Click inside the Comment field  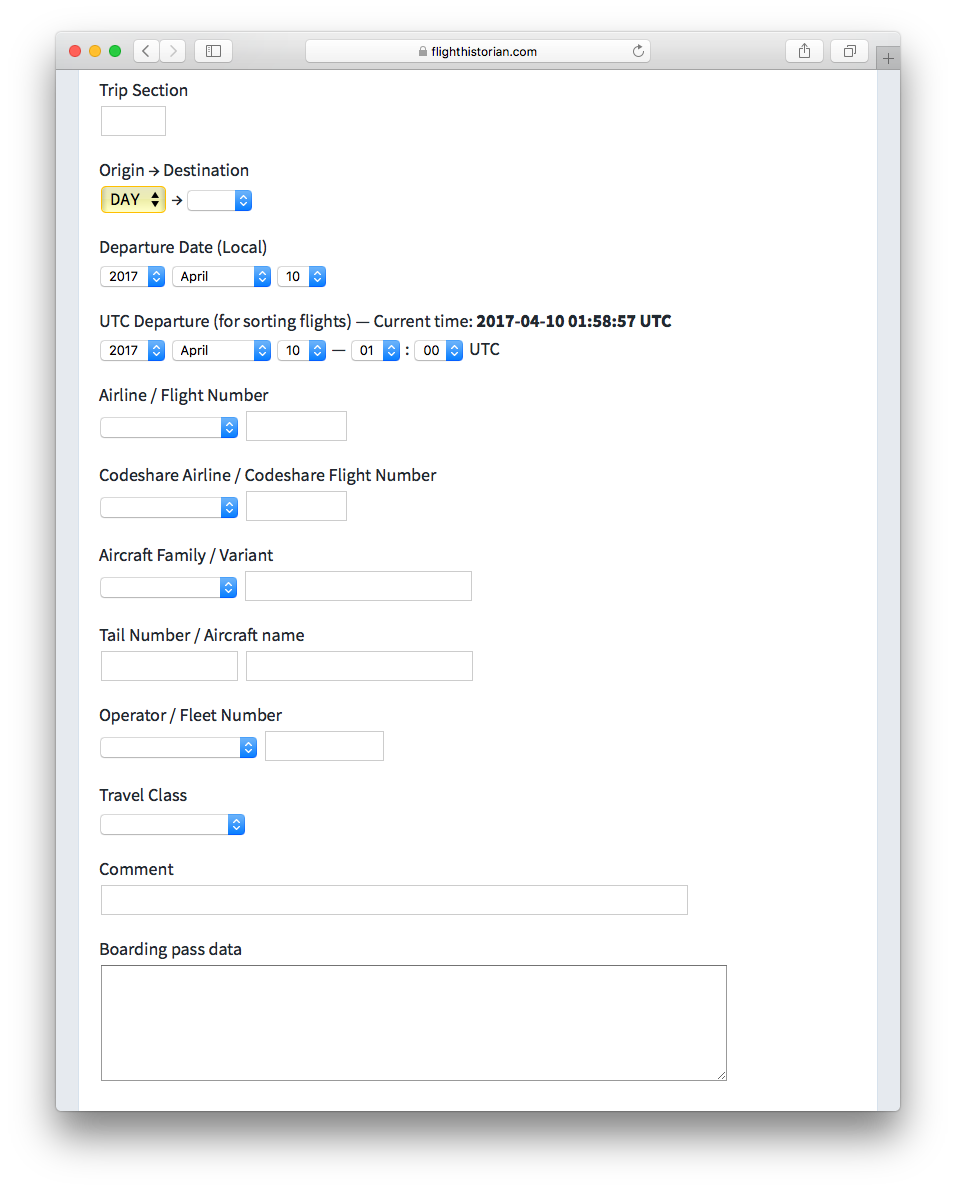[x=393, y=899]
